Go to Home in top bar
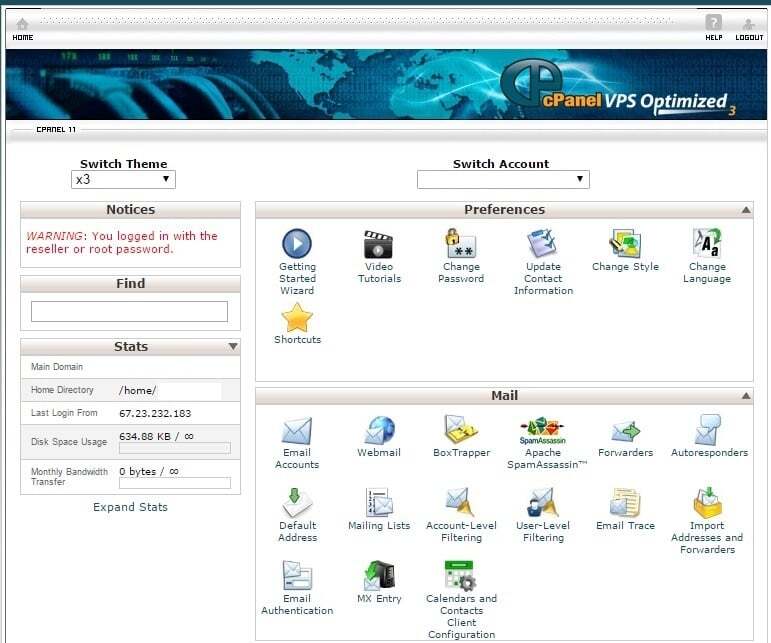This screenshot has height=643, width=771. [23, 29]
